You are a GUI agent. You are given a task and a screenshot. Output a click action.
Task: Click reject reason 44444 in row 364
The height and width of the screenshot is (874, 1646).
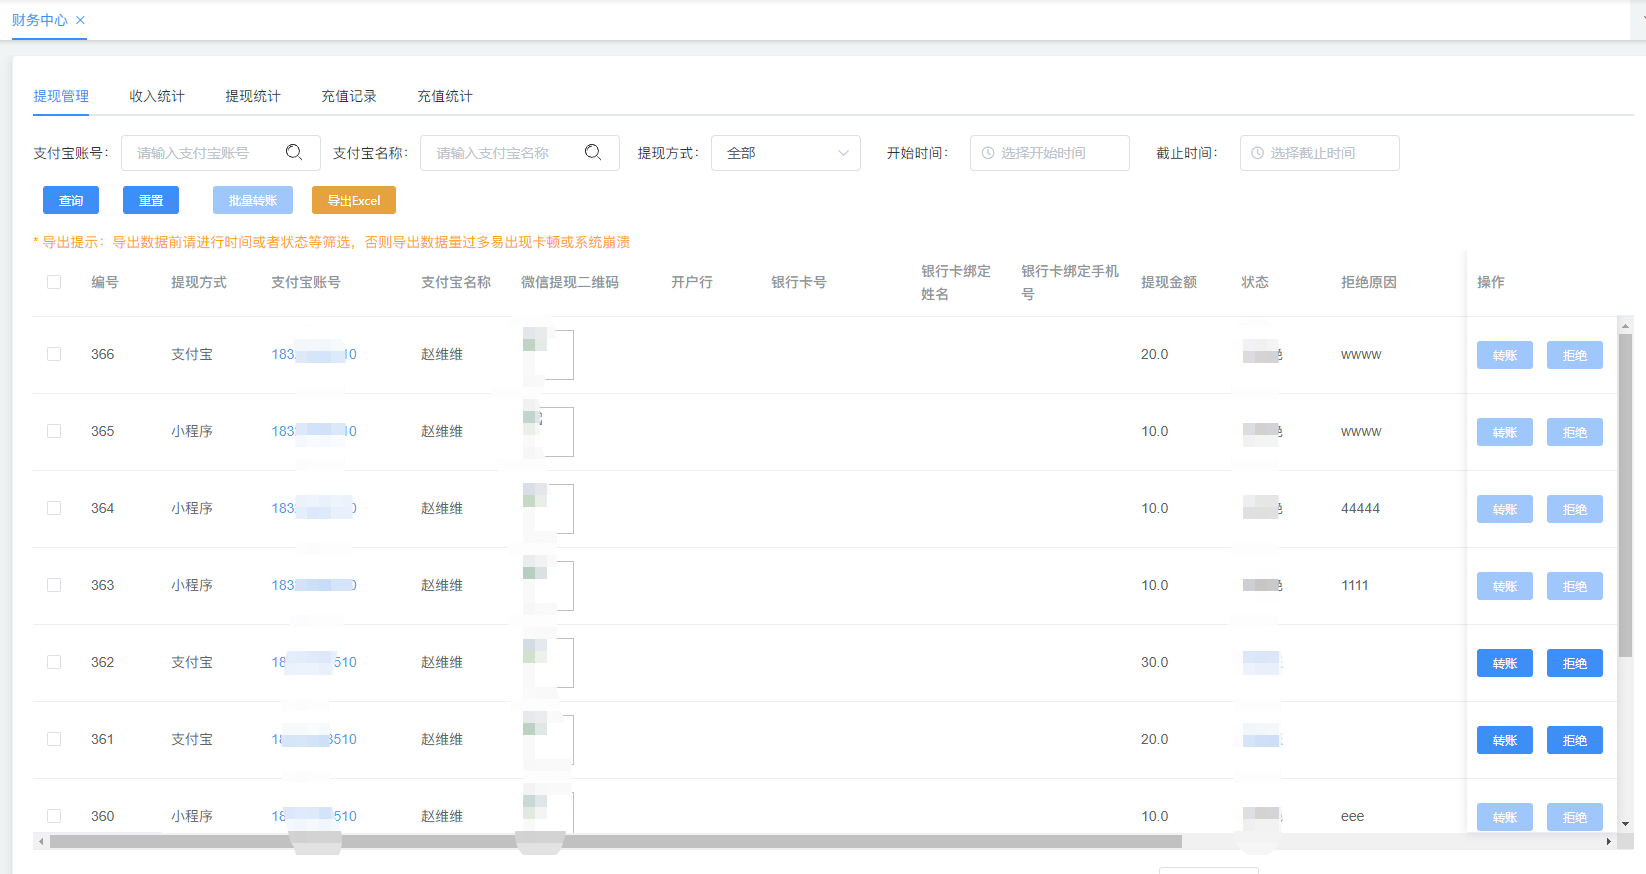(1360, 508)
